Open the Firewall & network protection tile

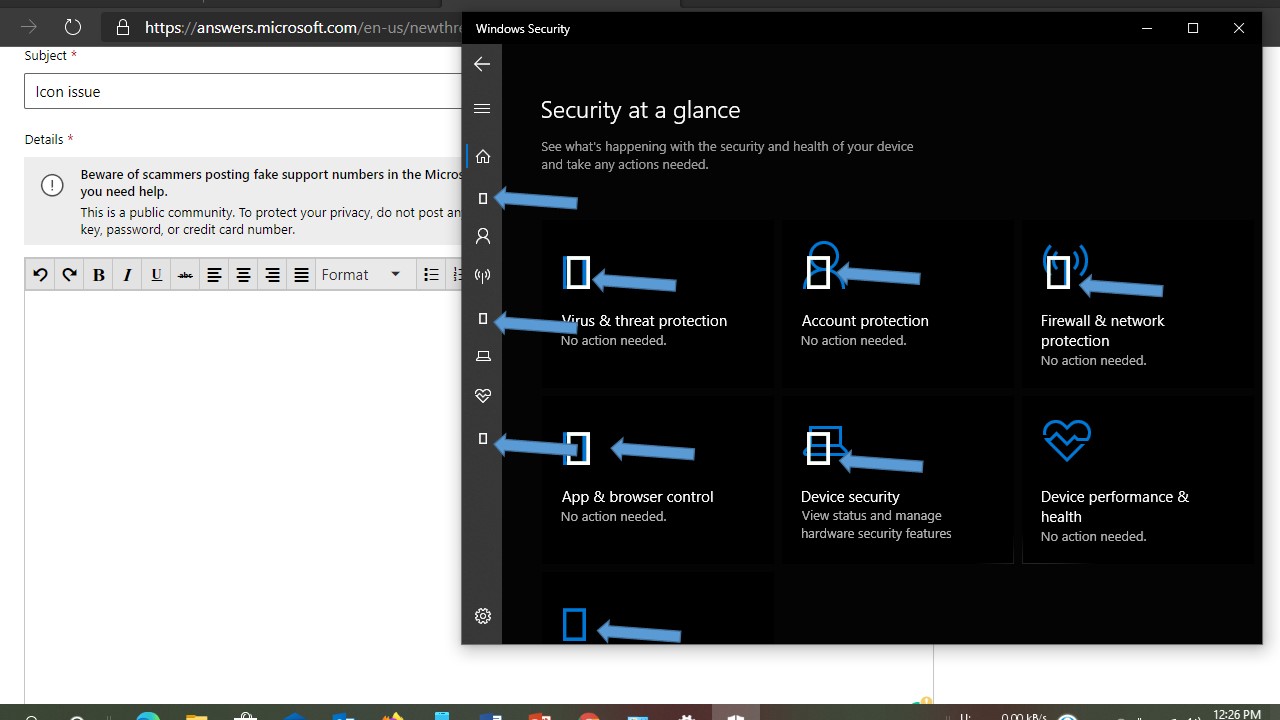[x=1137, y=304]
